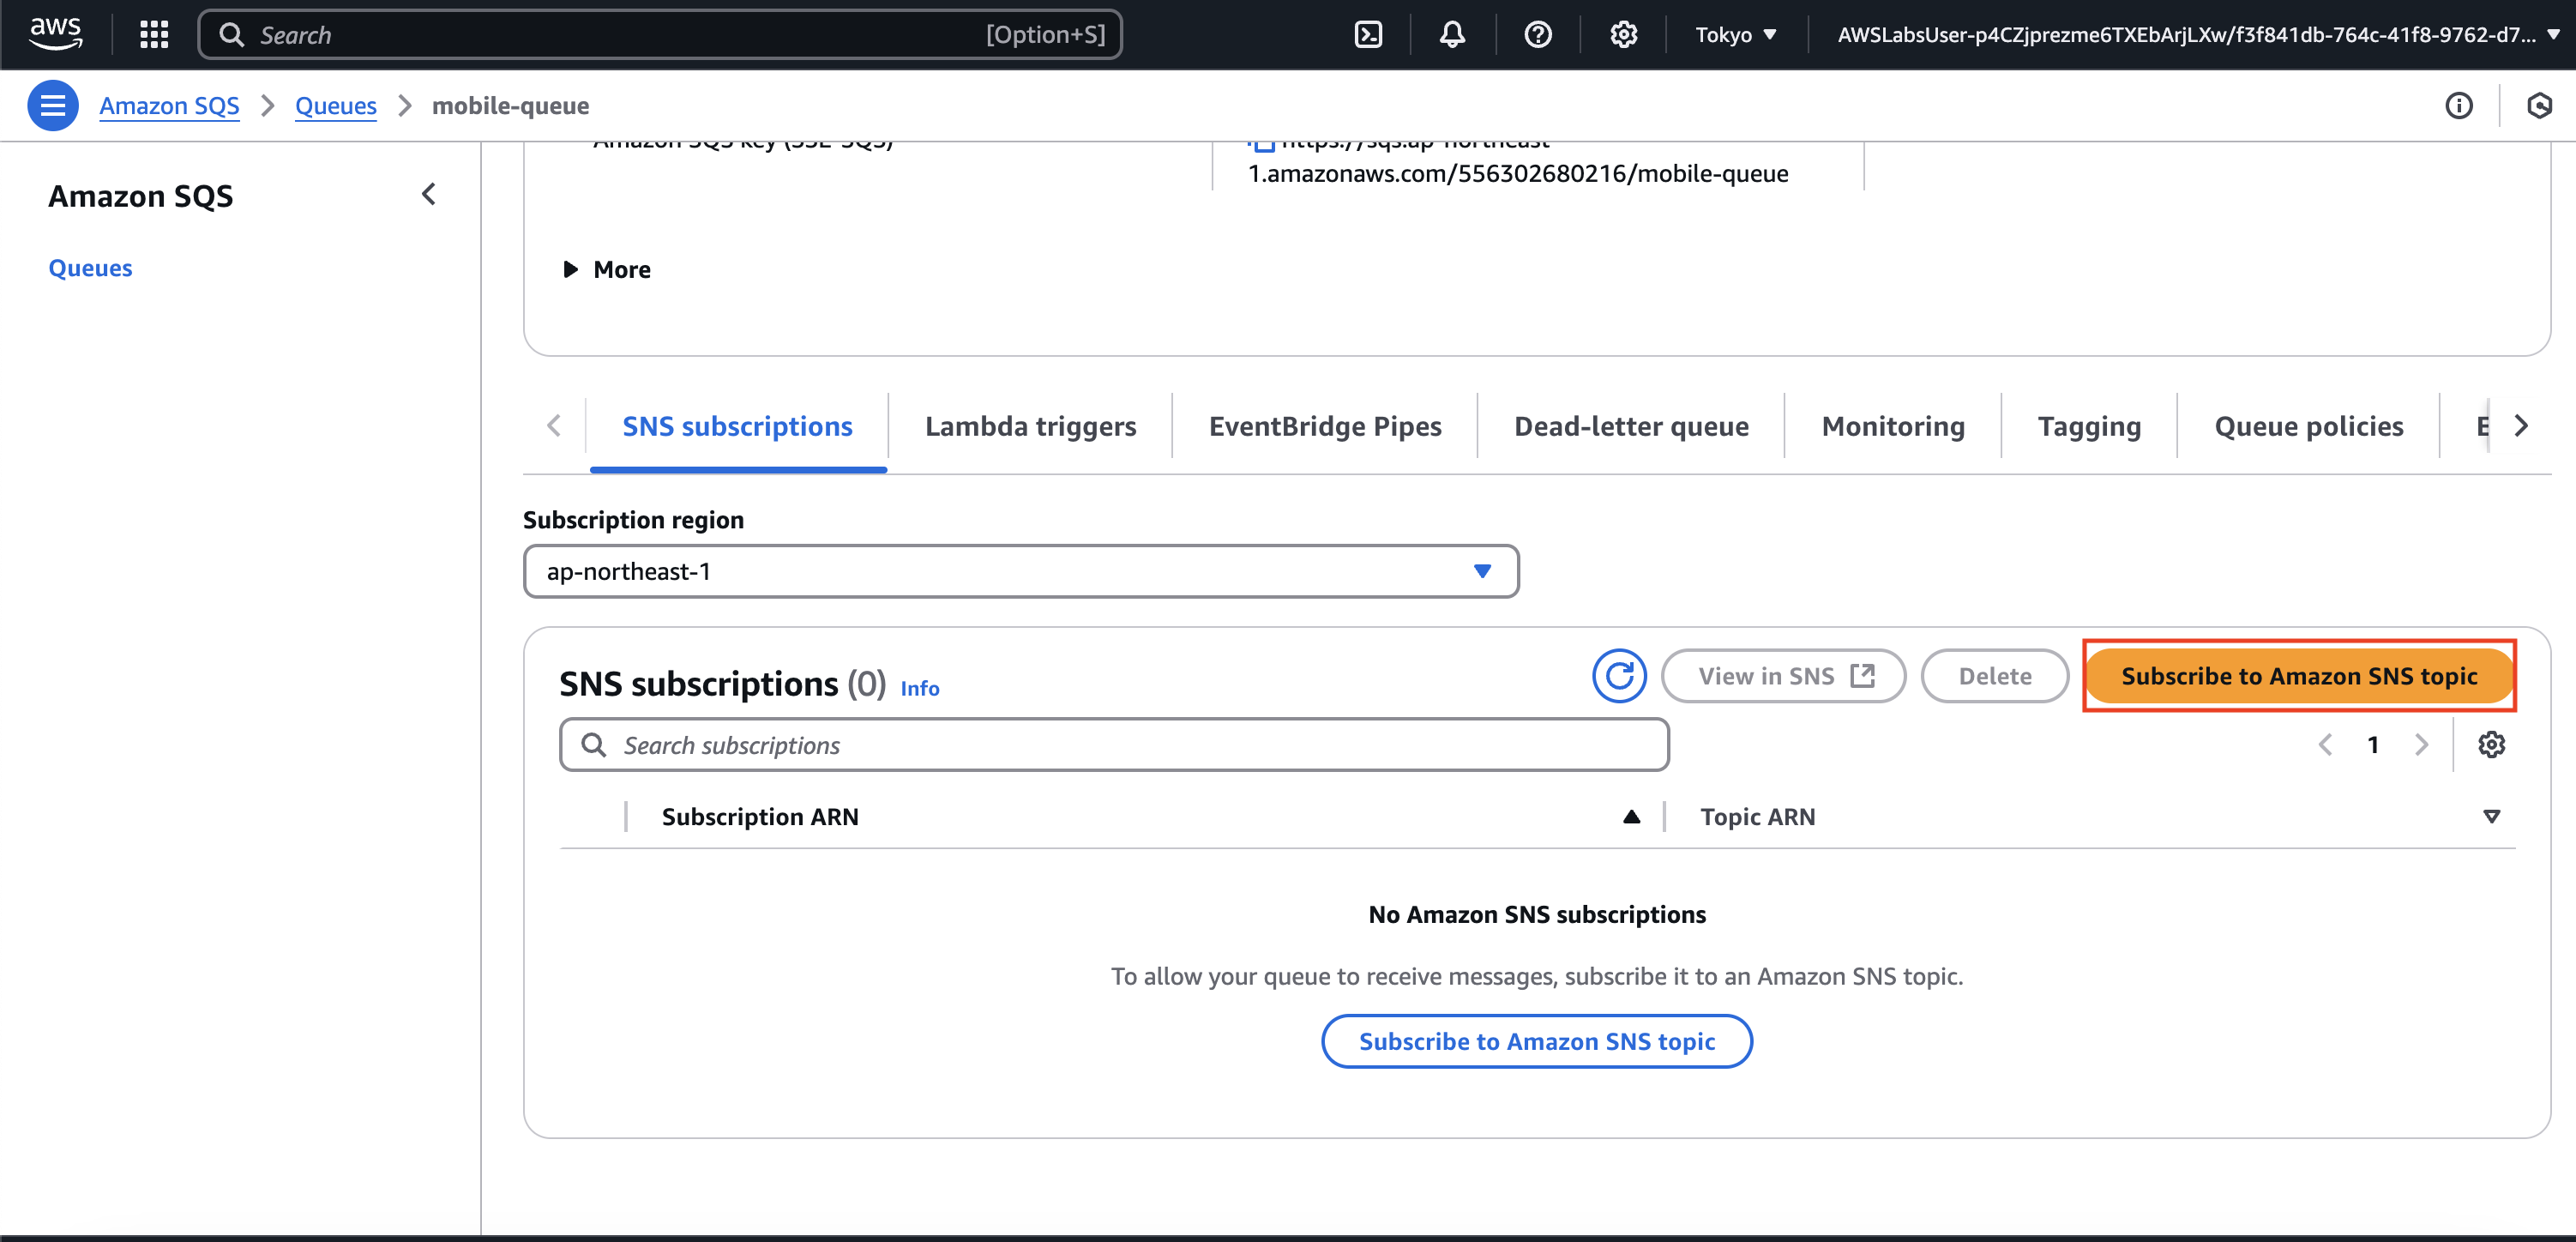Click orange Subscribe to Amazon SNS topic button
The width and height of the screenshot is (2576, 1242).
click(2298, 676)
